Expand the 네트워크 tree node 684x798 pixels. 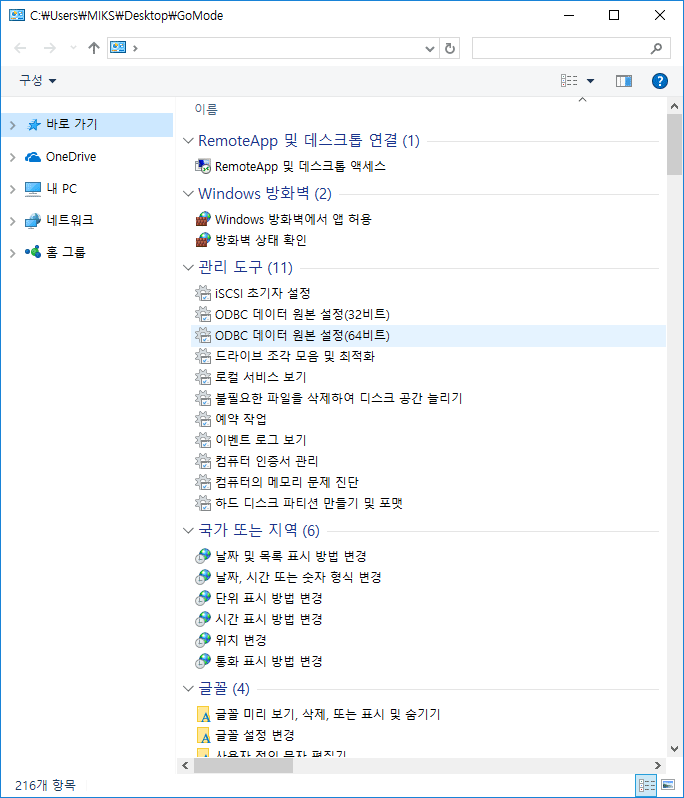coord(13,221)
